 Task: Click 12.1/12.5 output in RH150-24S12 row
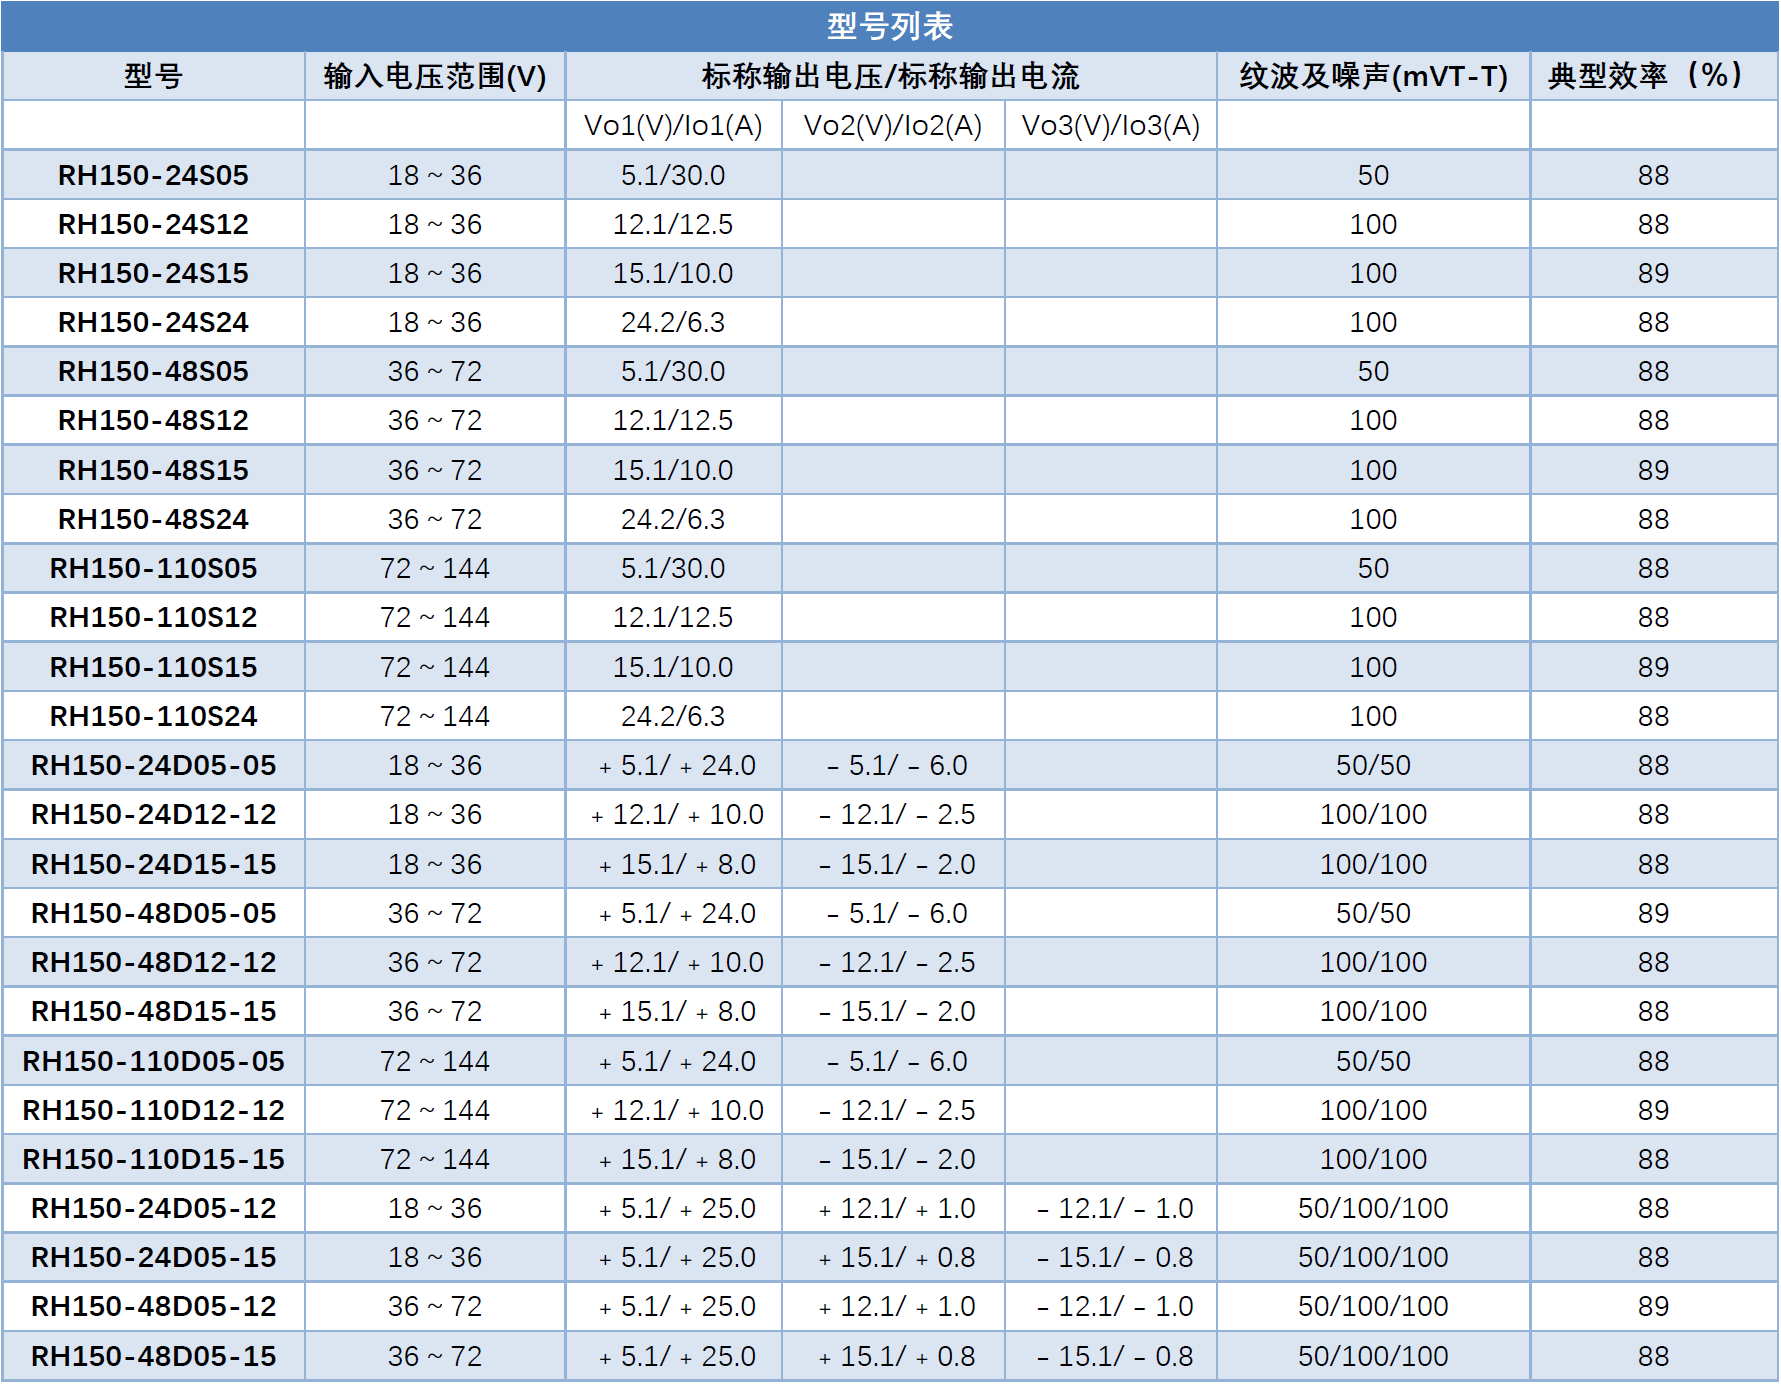click(673, 224)
